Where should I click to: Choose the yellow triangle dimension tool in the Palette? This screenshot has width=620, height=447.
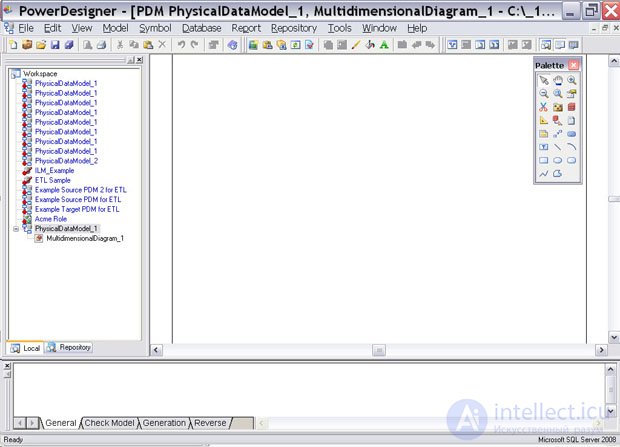tap(544, 120)
